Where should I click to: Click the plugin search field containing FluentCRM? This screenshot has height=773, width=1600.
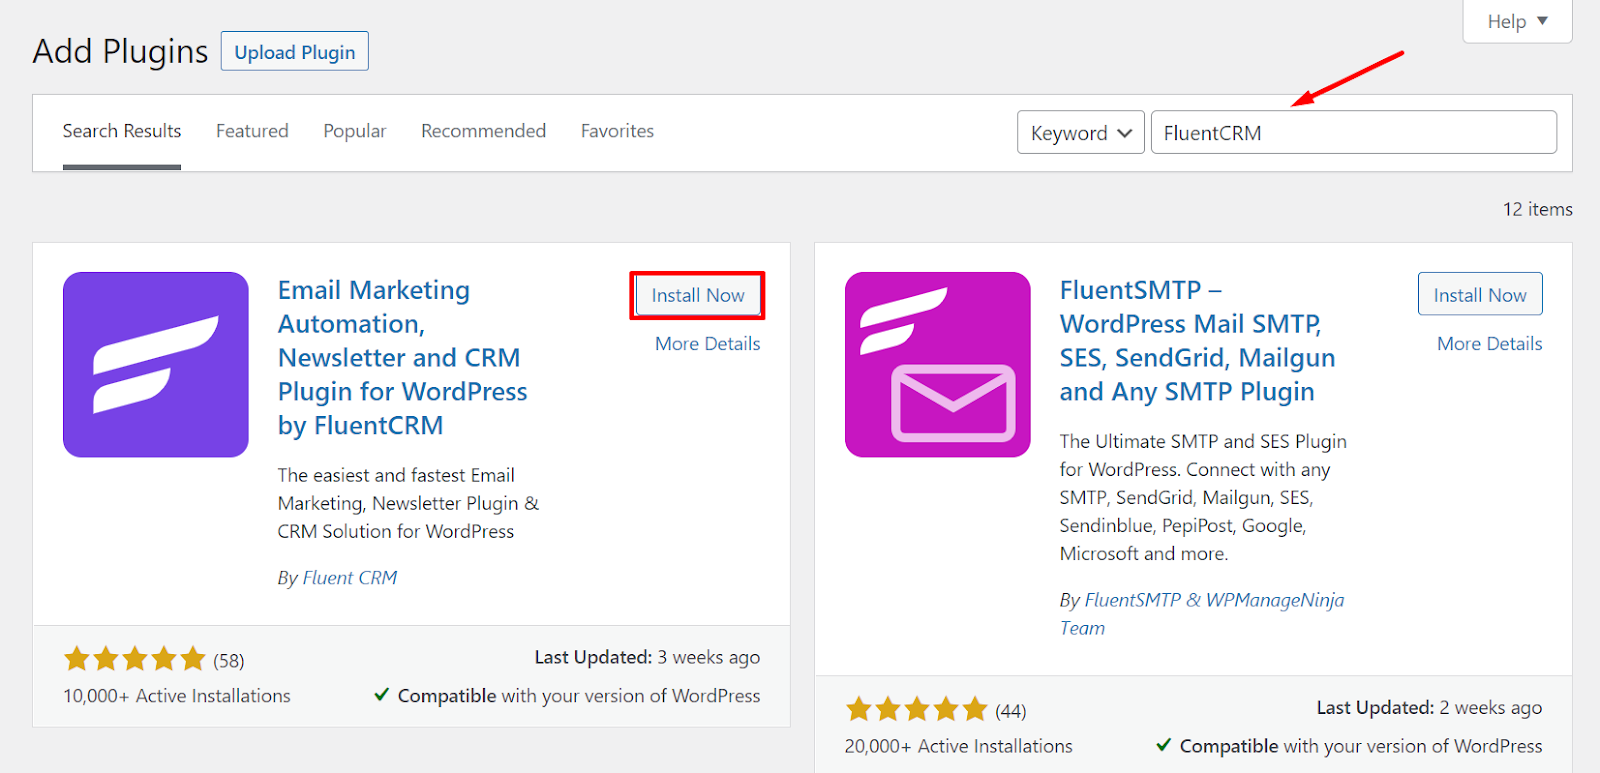(x=1354, y=132)
